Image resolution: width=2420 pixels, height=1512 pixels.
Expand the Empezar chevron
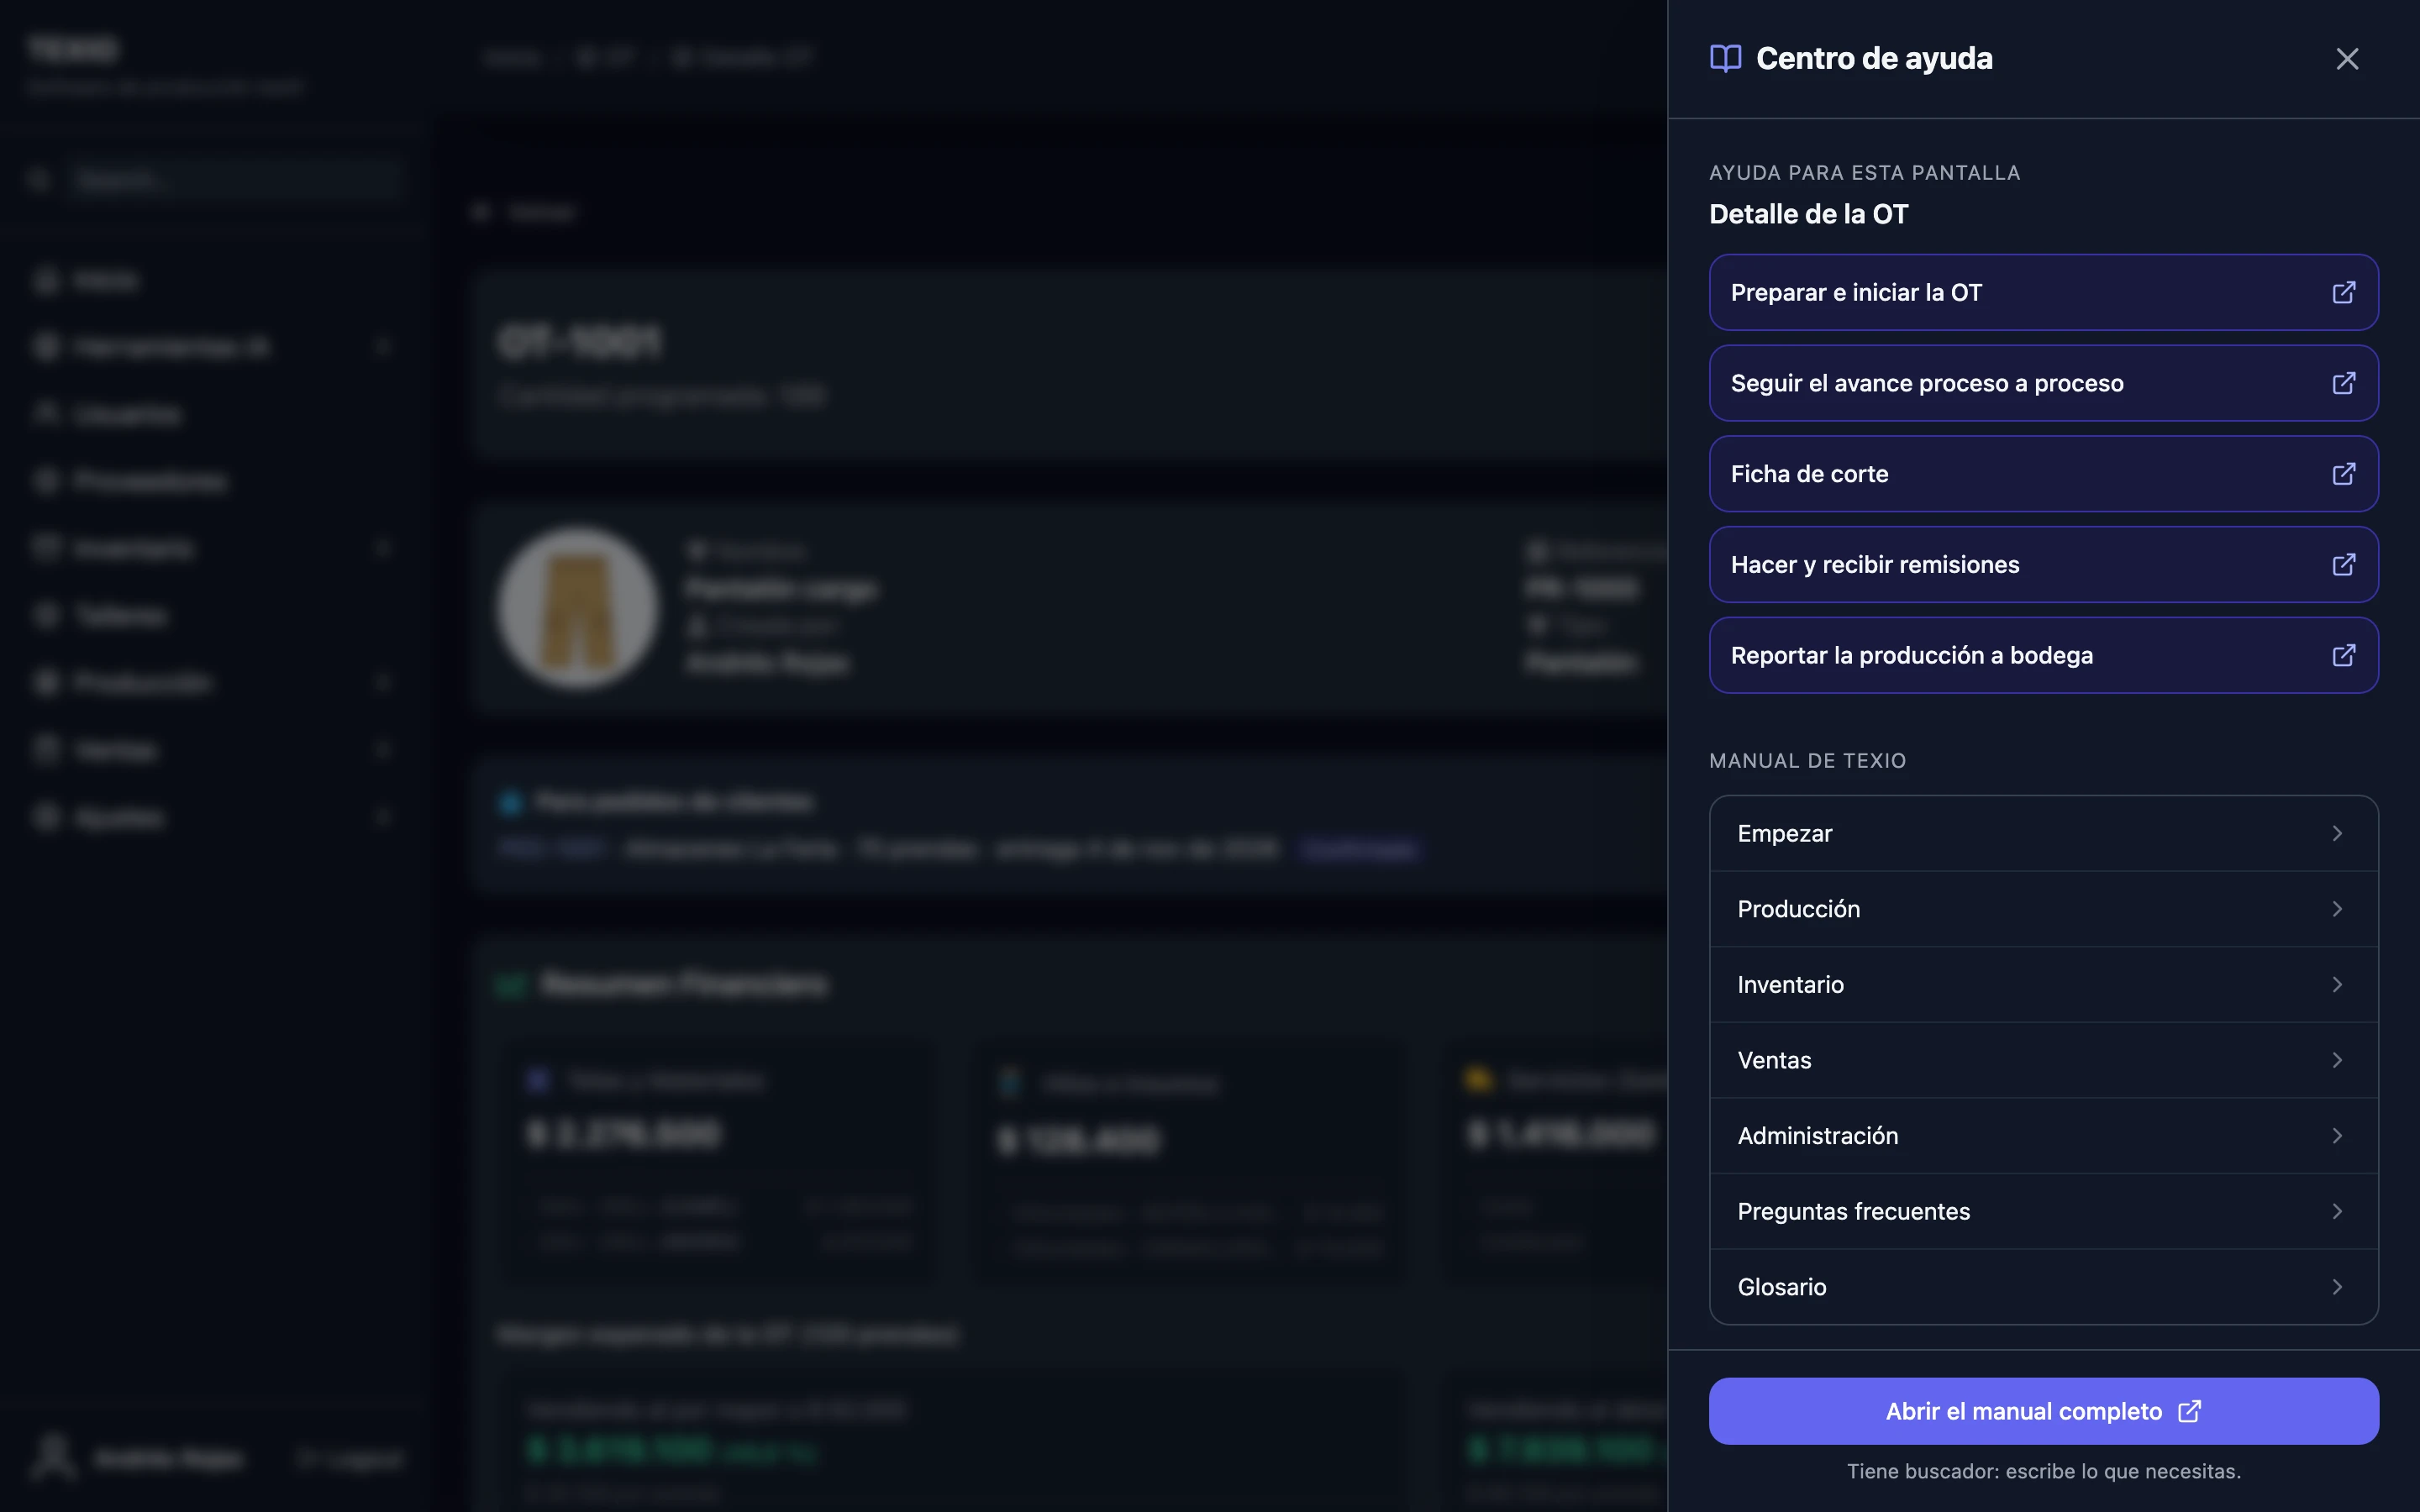(2337, 833)
